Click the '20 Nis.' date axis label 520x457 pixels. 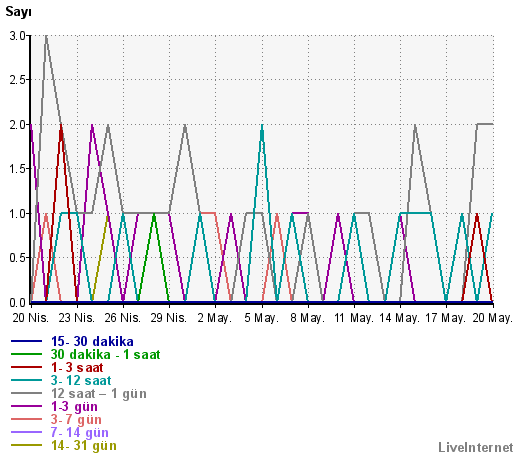tap(31, 318)
